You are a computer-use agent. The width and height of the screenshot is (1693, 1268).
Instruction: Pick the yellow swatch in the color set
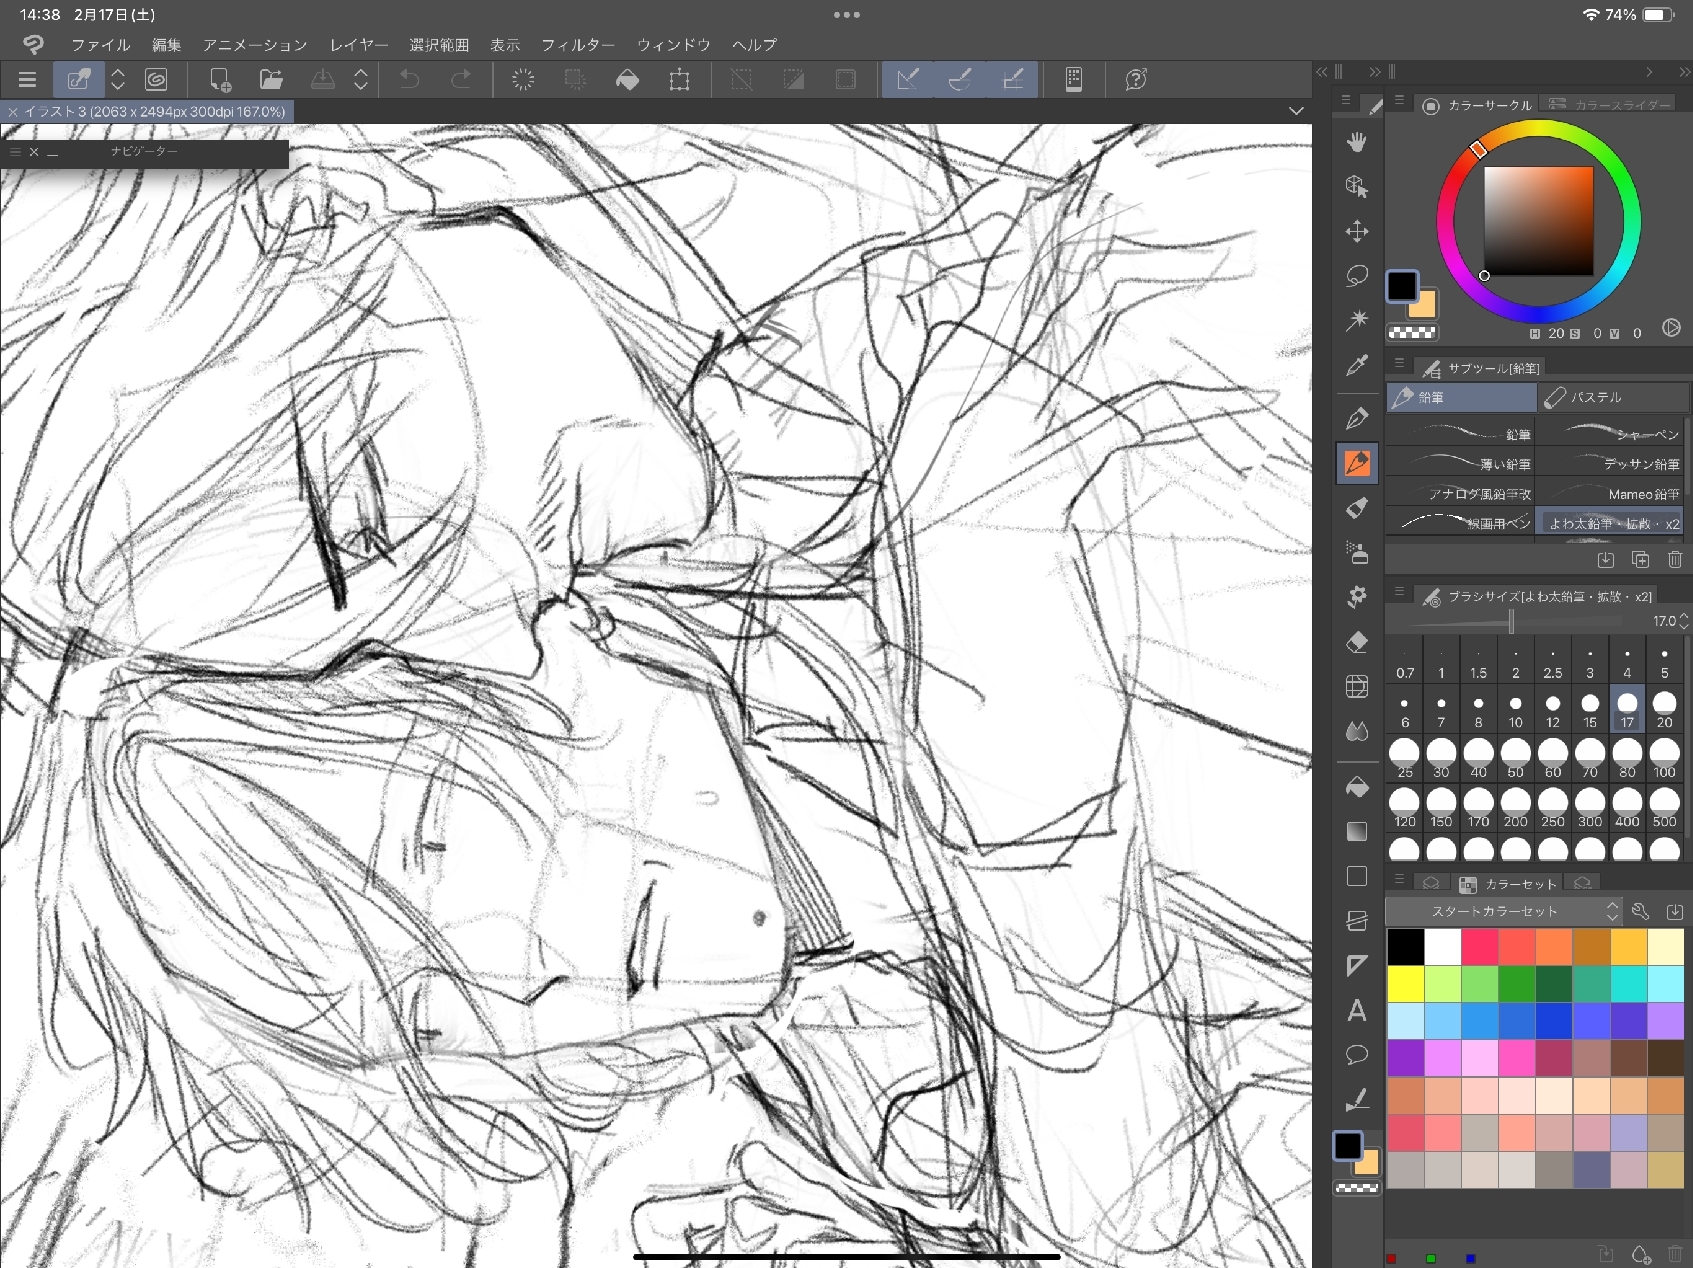pos(1405,984)
